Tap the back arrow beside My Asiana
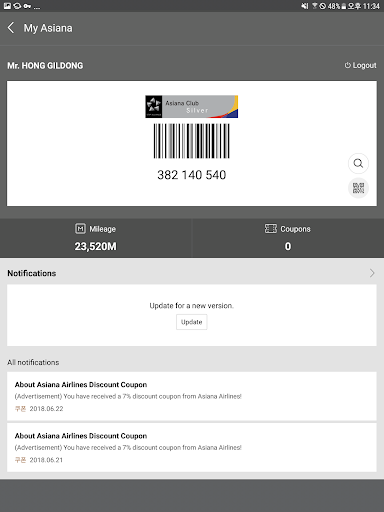 (x=11, y=28)
